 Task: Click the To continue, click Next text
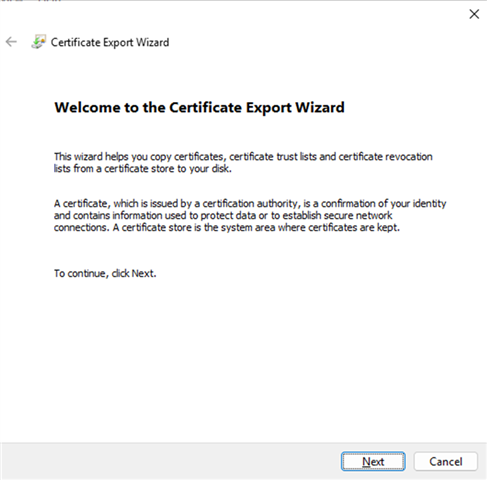pos(105,273)
